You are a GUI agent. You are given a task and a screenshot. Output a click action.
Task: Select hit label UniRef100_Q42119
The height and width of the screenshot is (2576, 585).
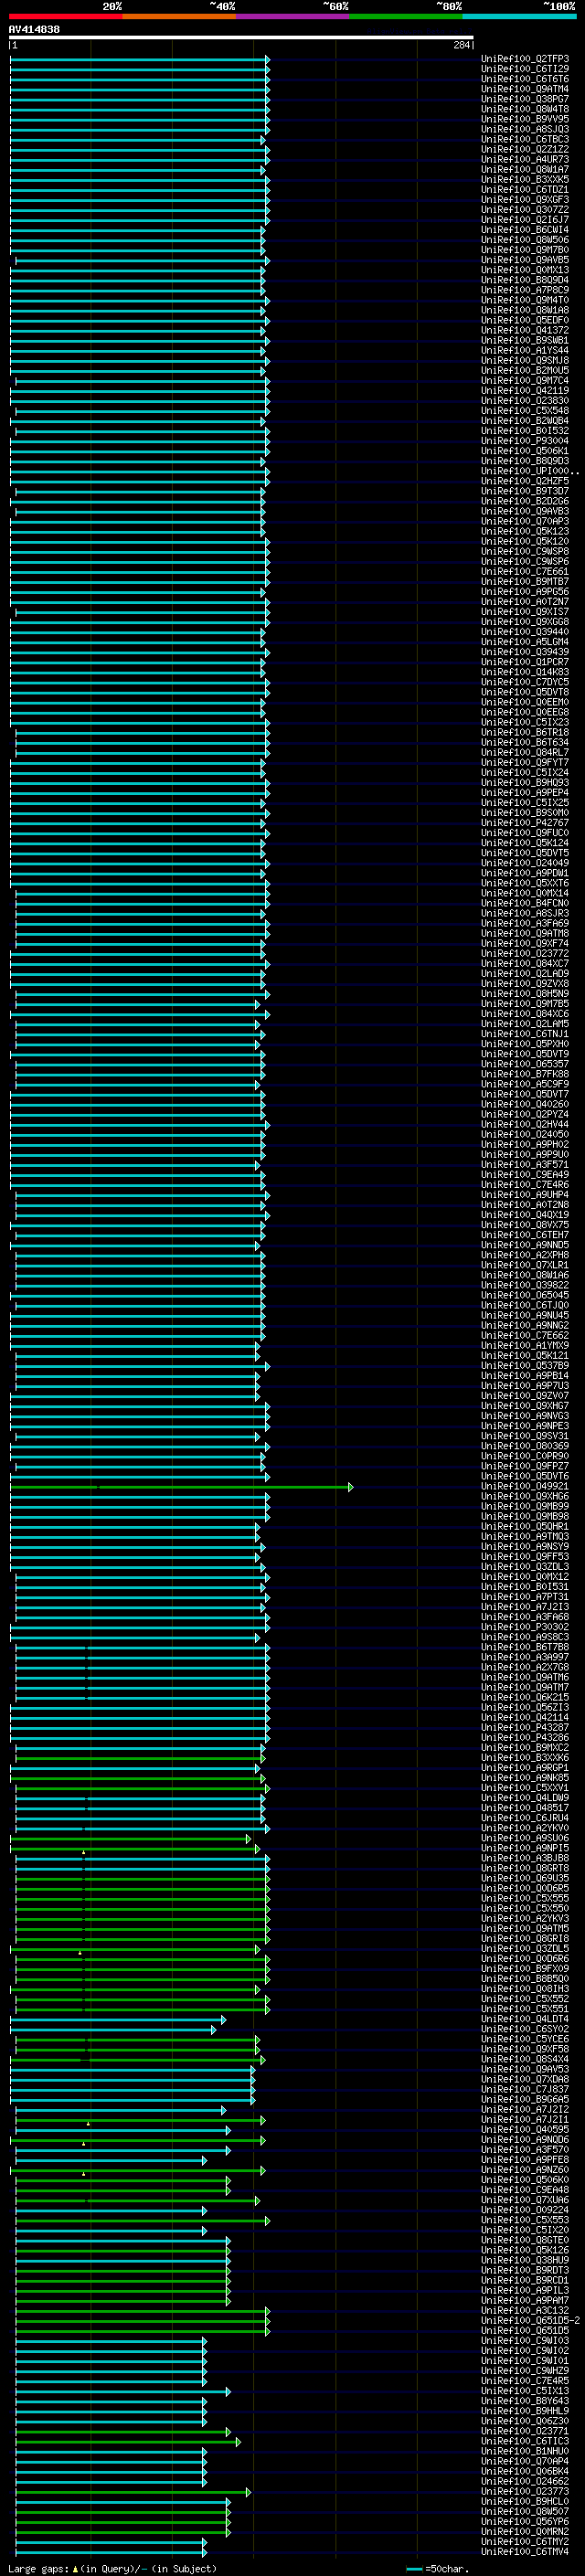(525, 391)
